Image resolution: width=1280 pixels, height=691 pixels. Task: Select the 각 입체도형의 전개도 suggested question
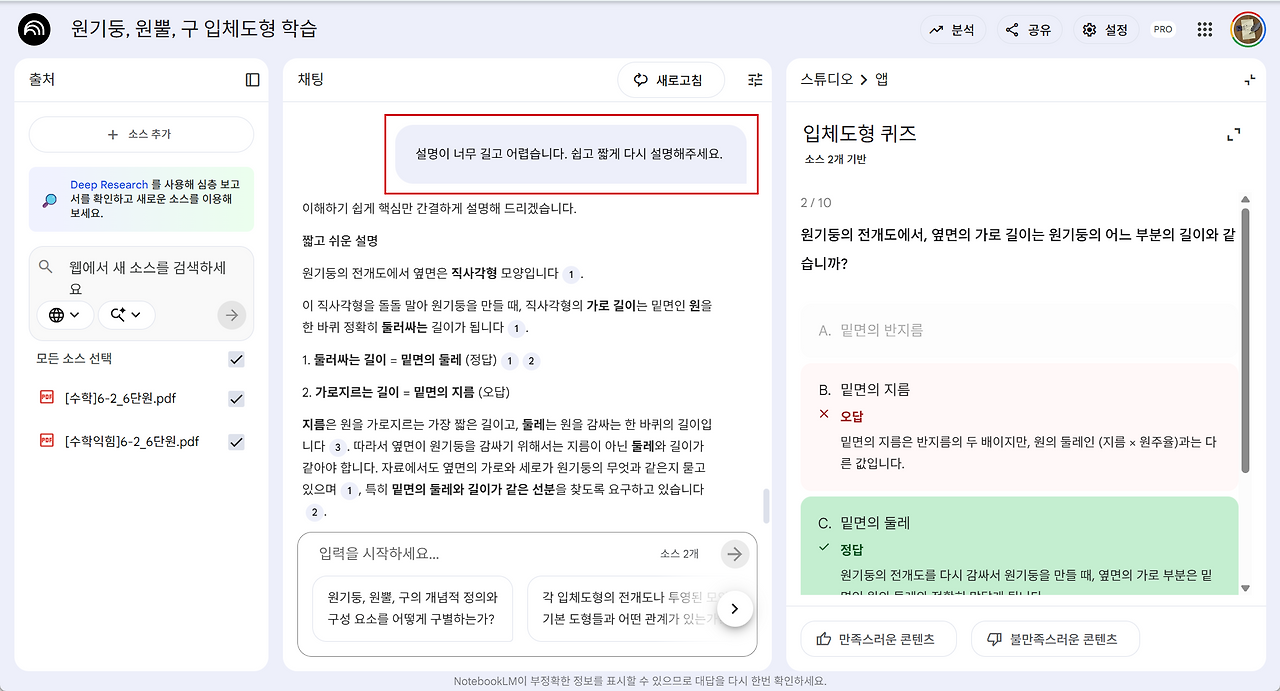(624, 608)
